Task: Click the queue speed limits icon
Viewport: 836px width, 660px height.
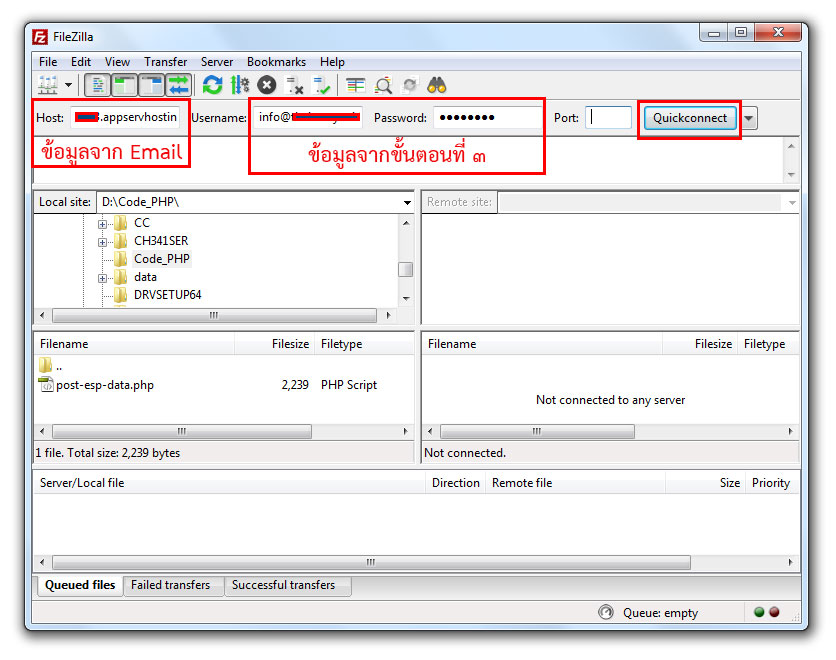Action: coord(606,612)
